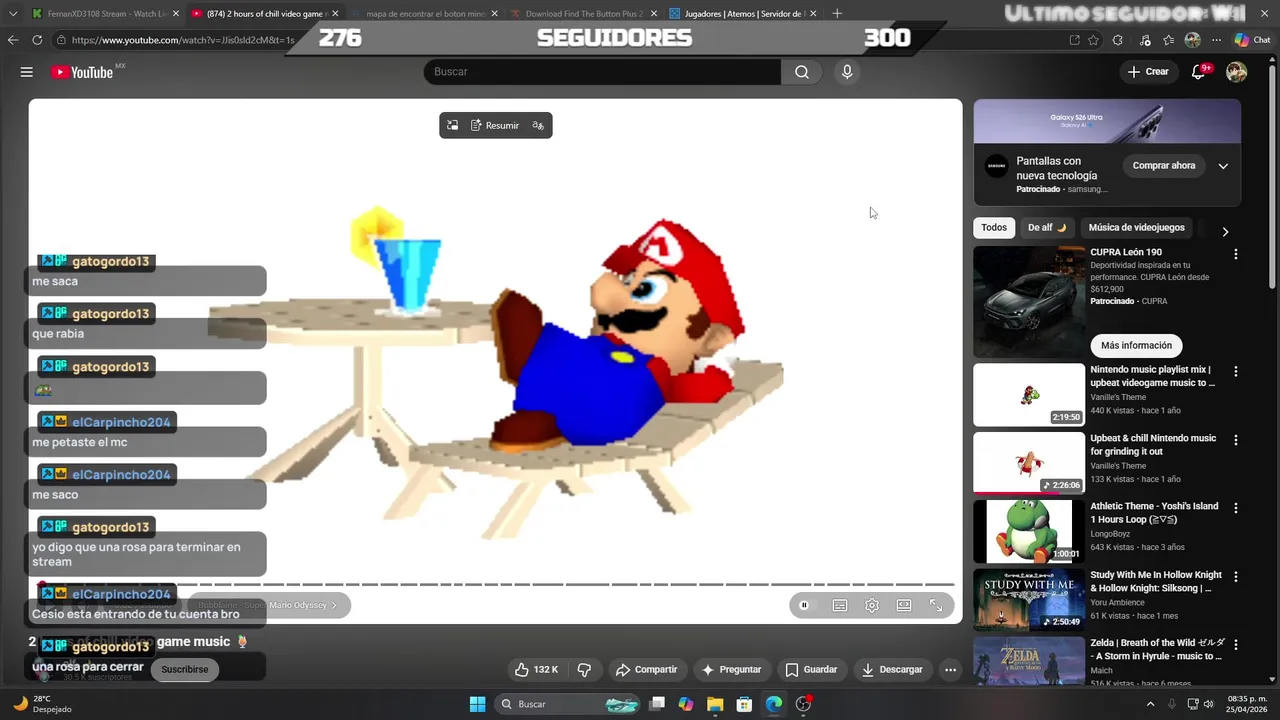Image resolution: width=1280 pixels, height=720 pixels.
Task: Click the Crear button
Action: pos(1148,72)
